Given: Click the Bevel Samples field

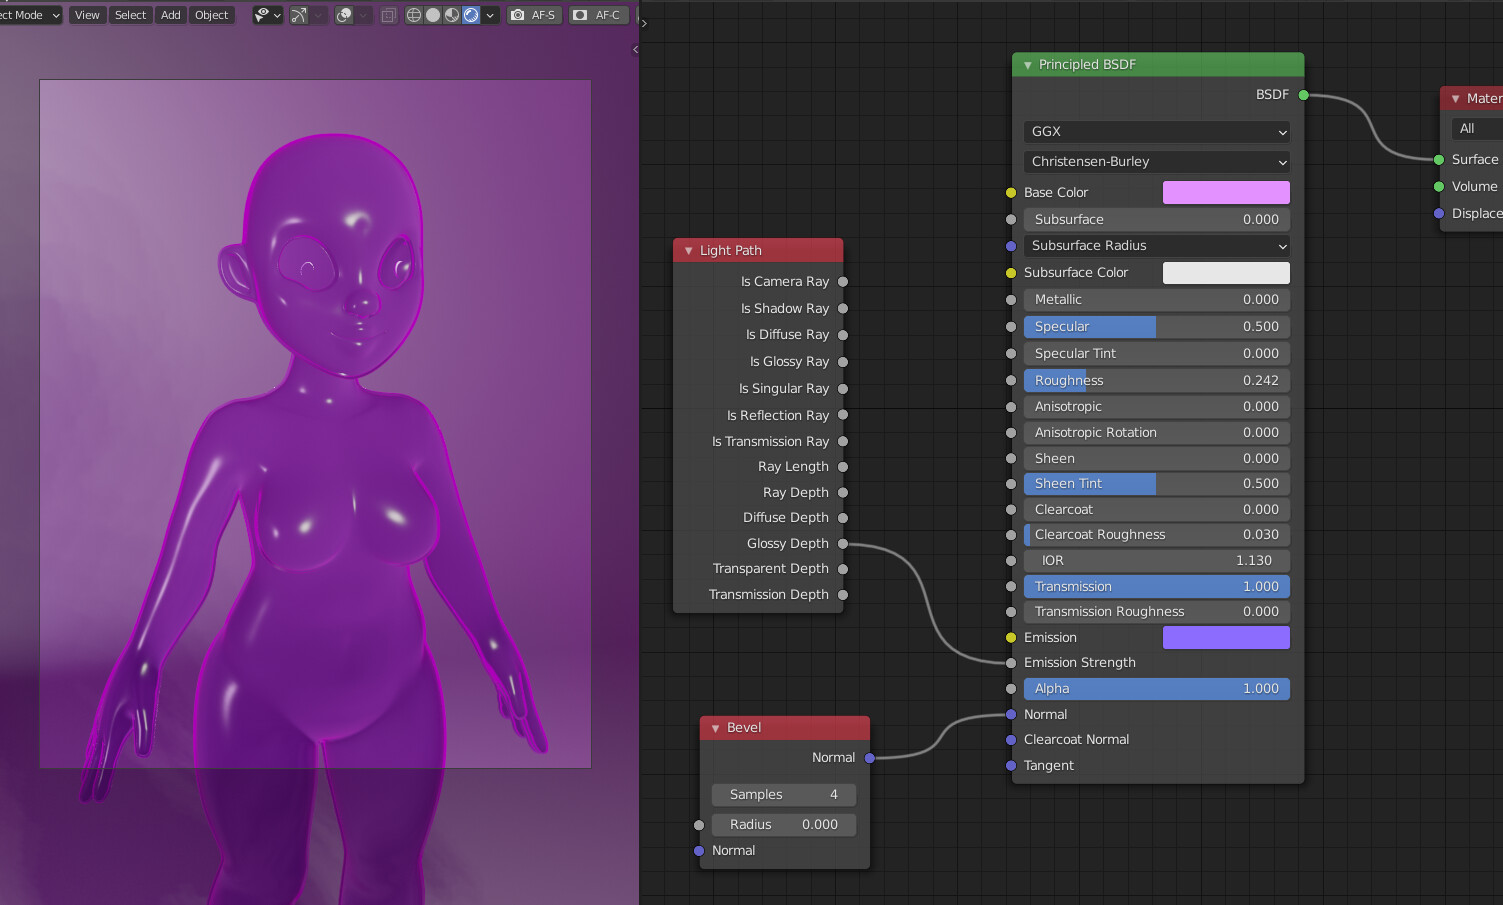Looking at the screenshot, I should pos(784,795).
